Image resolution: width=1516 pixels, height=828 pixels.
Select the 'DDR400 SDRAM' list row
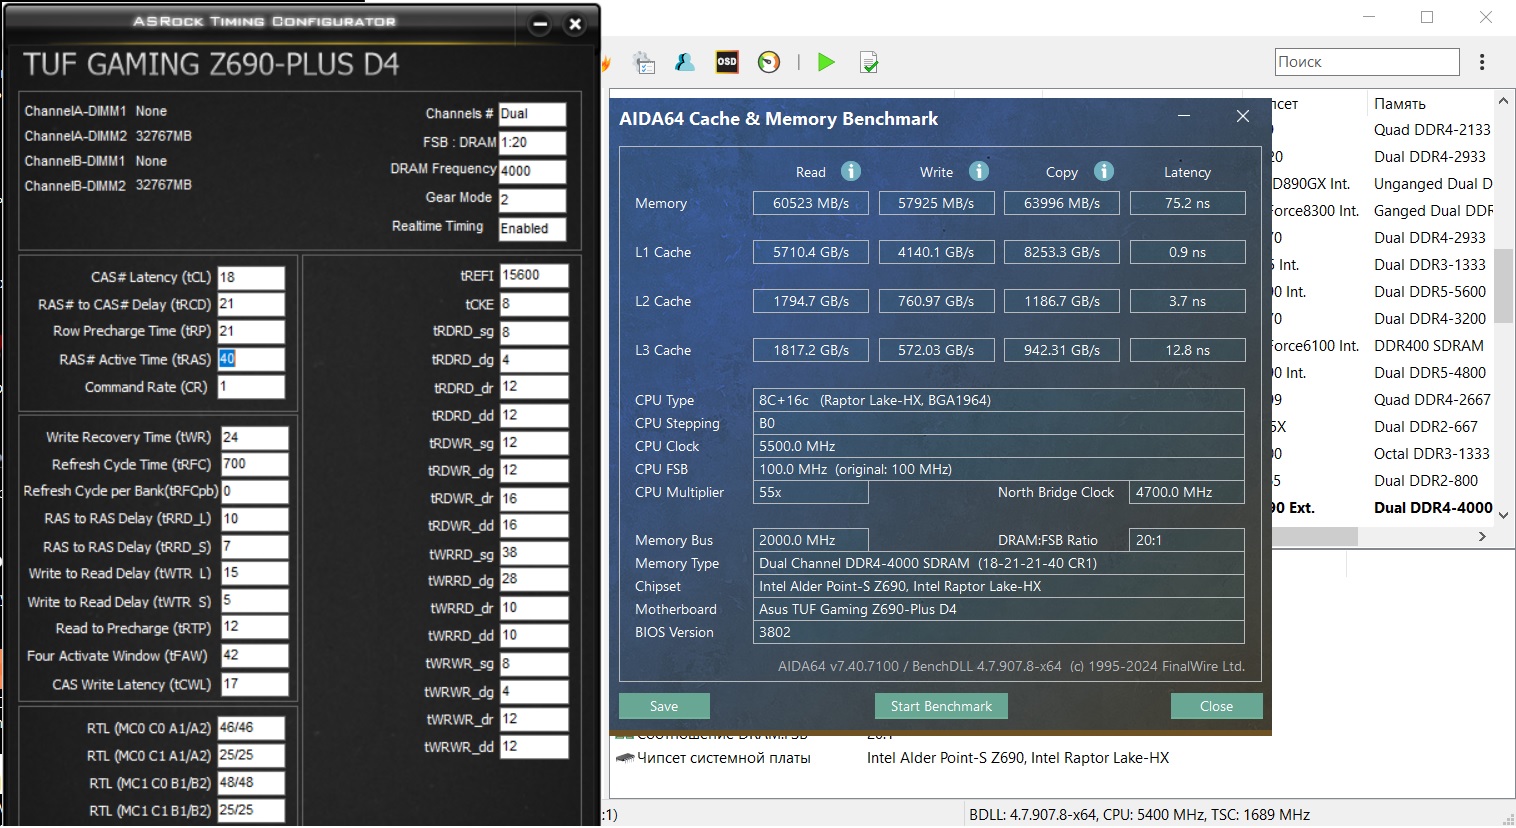[x=1429, y=346]
